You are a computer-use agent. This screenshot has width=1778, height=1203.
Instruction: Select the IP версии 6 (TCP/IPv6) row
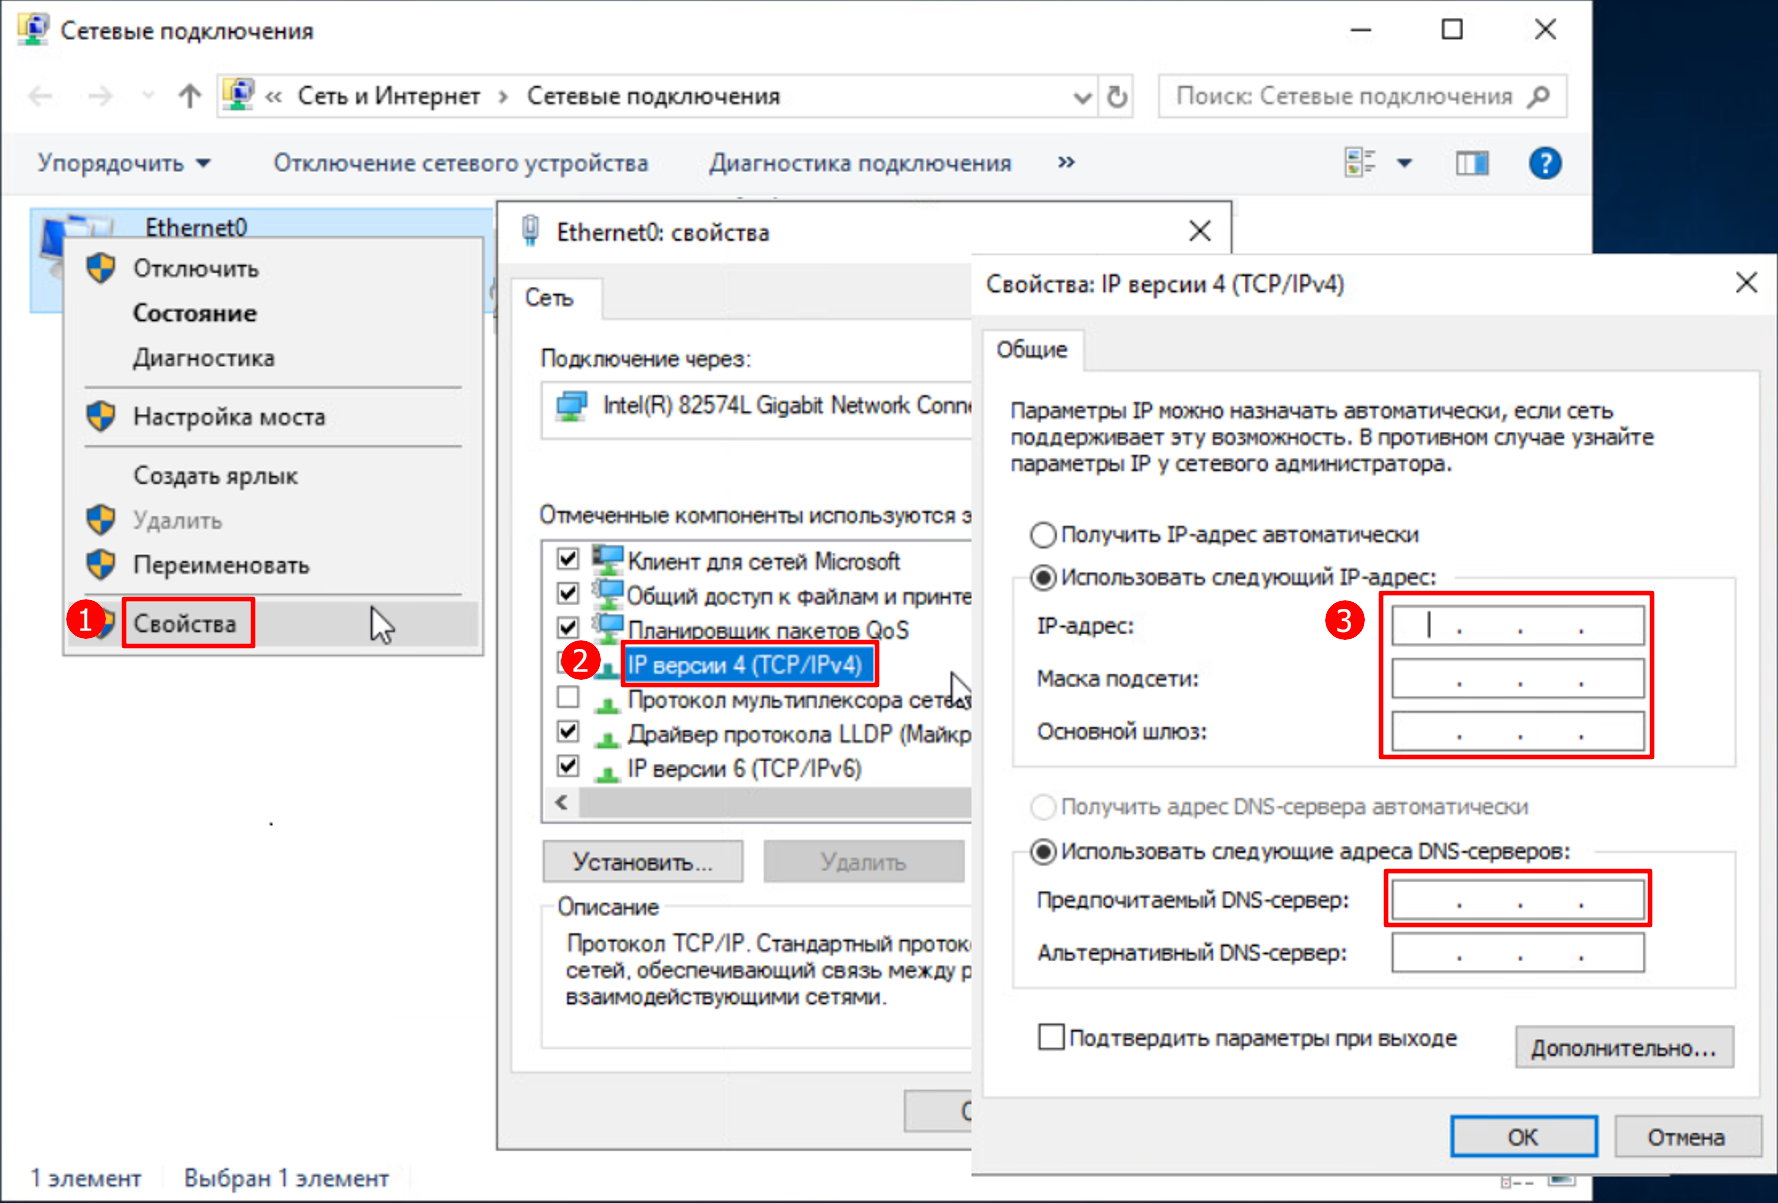[x=744, y=769]
